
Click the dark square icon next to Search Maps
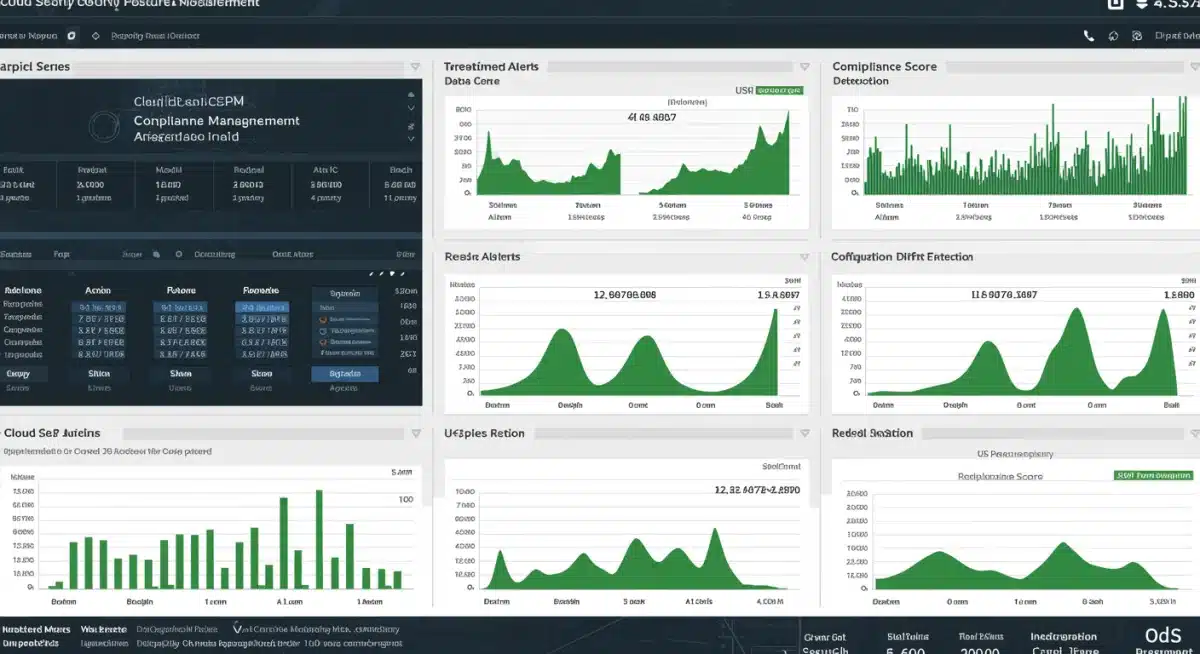point(71,36)
